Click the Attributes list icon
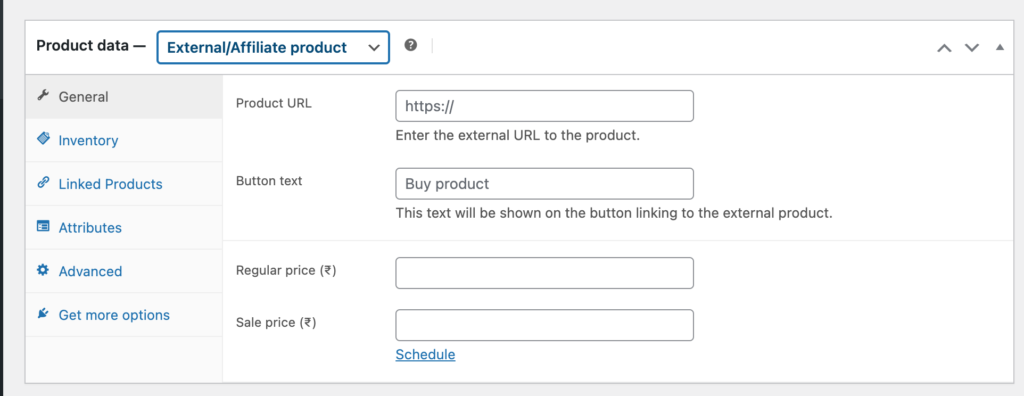 [x=43, y=227]
